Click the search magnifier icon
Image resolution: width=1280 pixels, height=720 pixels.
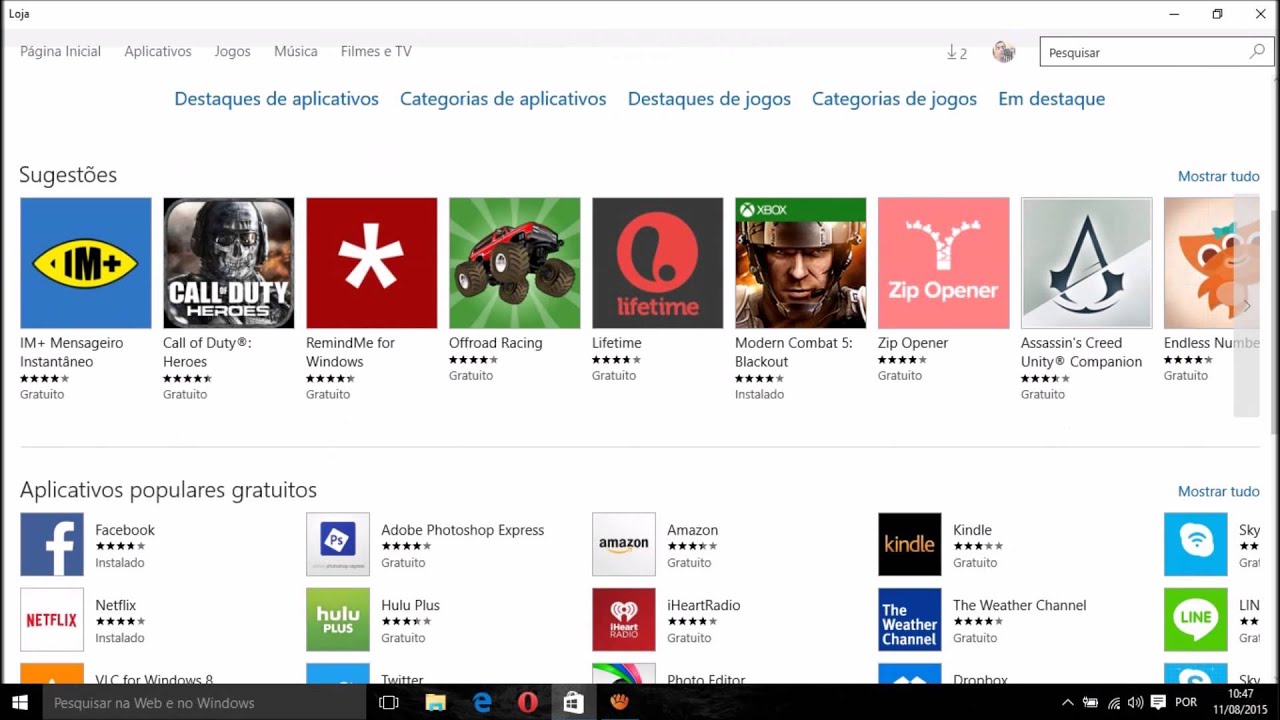[x=1257, y=52]
